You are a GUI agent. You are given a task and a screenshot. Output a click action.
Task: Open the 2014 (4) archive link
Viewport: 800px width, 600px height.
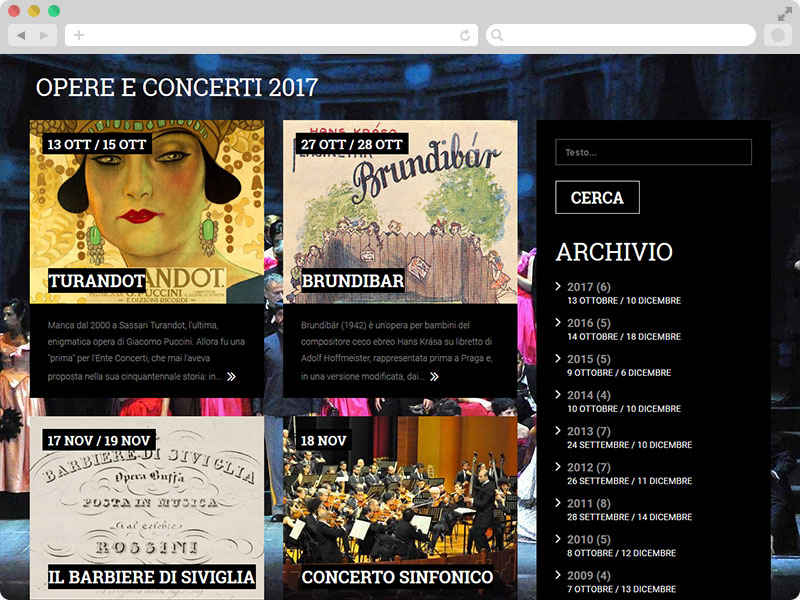pos(589,395)
